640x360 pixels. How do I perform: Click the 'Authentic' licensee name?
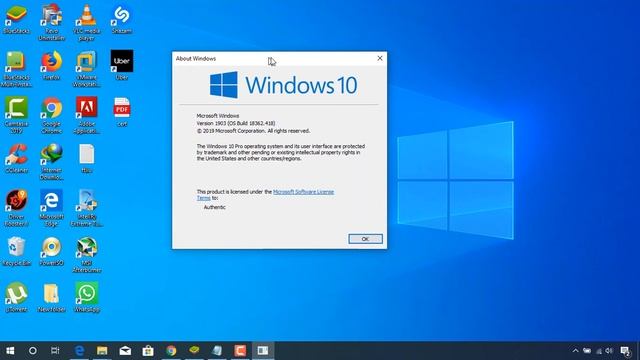click(x=215, y=207)
